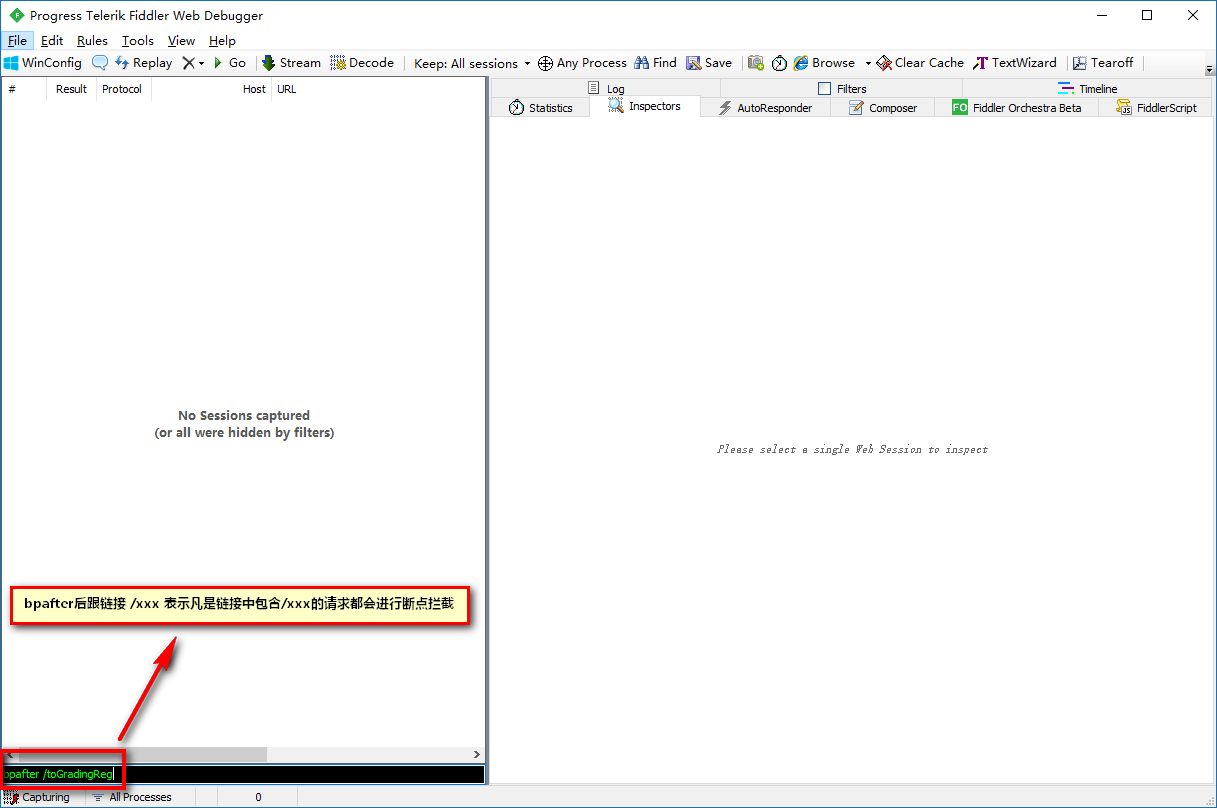The width and height of the screenshot is (1217, 808).
Task: Switch to the Statistics tab
Action: tap(540, 108)
